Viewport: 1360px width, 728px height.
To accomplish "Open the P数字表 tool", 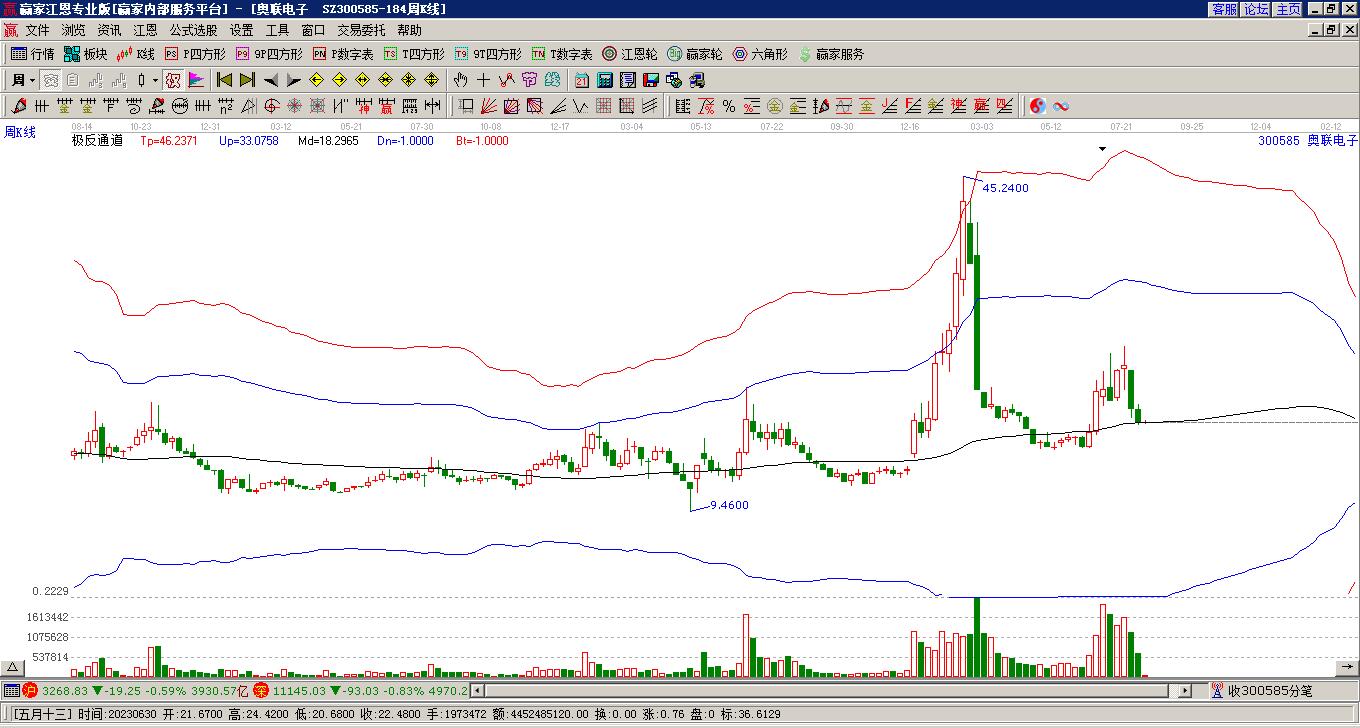I will point(343,54).
